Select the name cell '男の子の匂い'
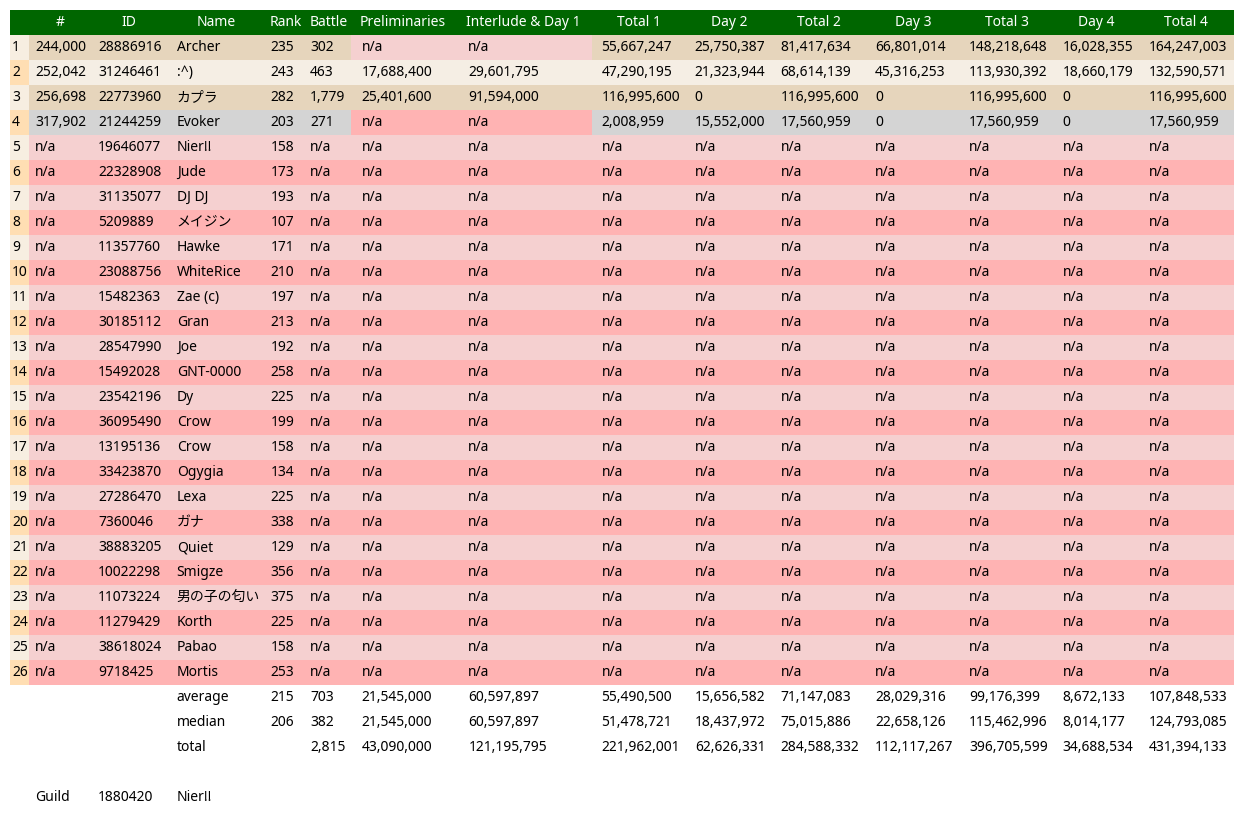This screenshot has height=820, width=1243. 217,596
